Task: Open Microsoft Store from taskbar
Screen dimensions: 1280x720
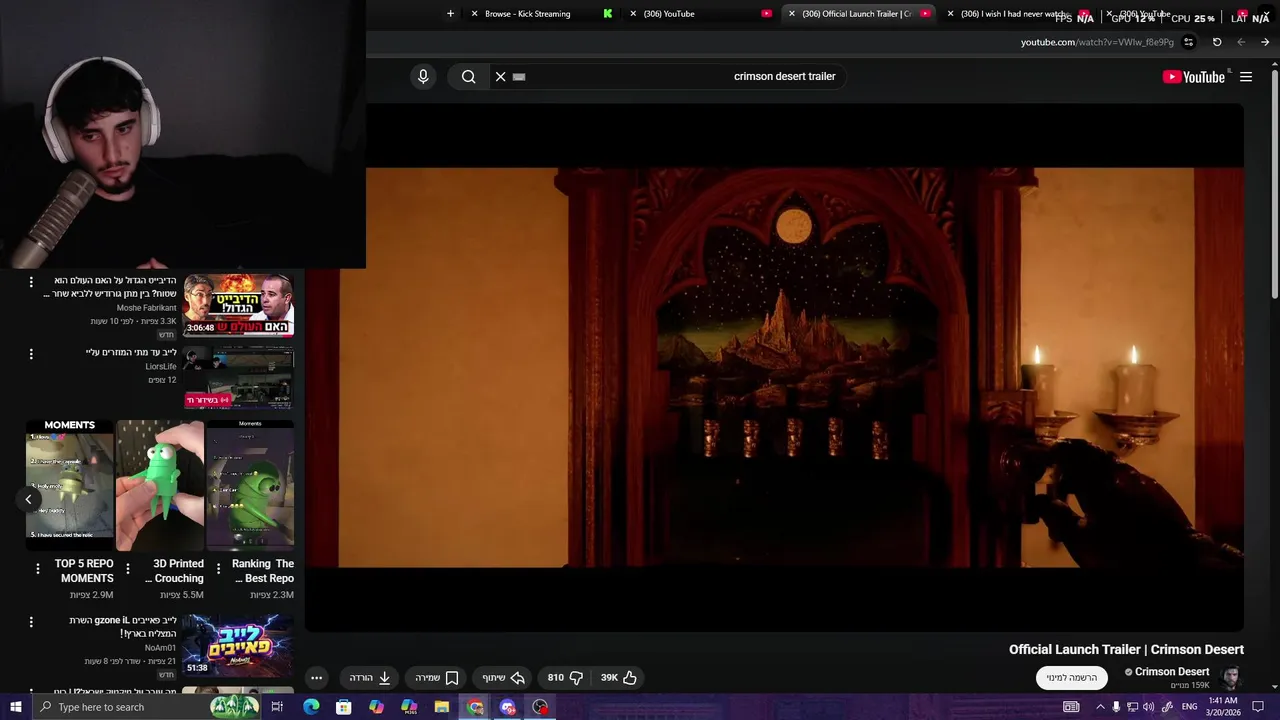Action: click(x=343, y=707)
